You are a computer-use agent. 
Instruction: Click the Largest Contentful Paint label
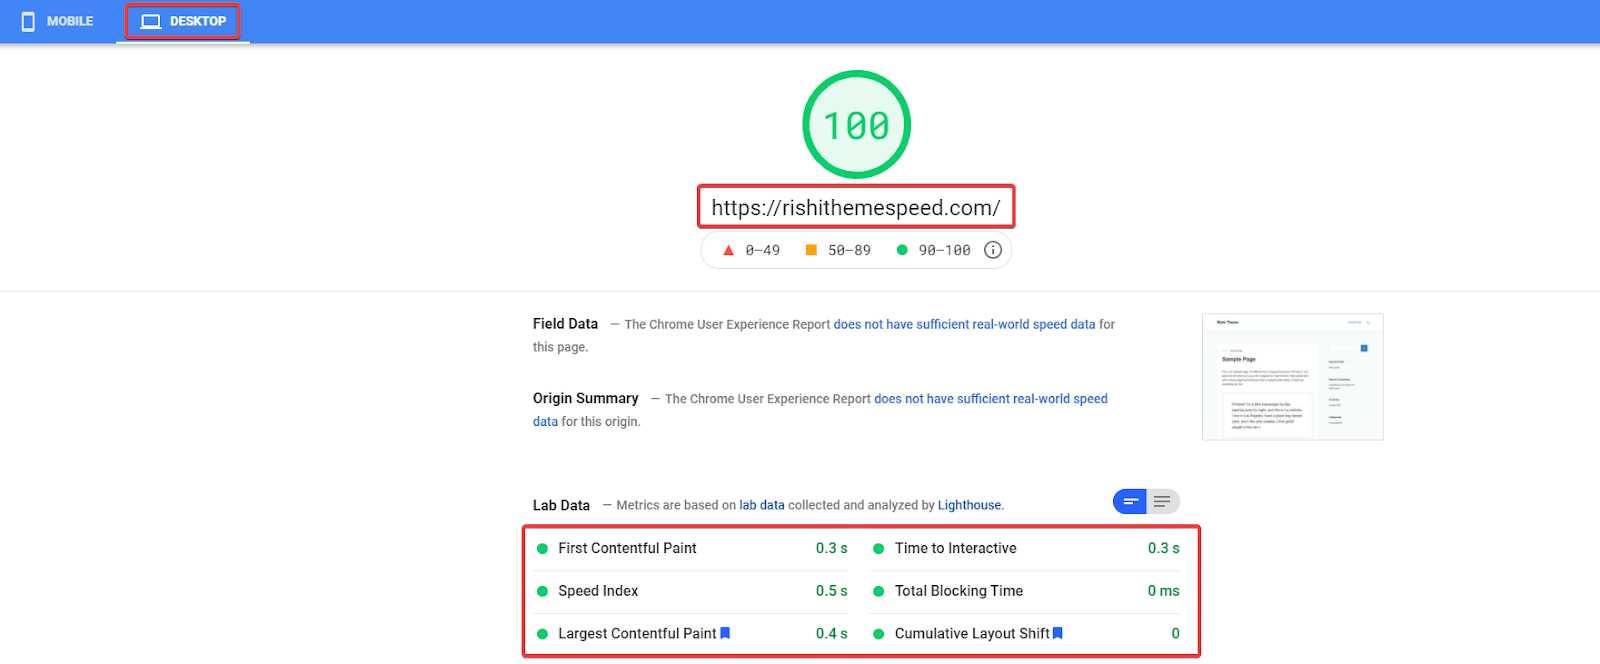tap(637, 634)
